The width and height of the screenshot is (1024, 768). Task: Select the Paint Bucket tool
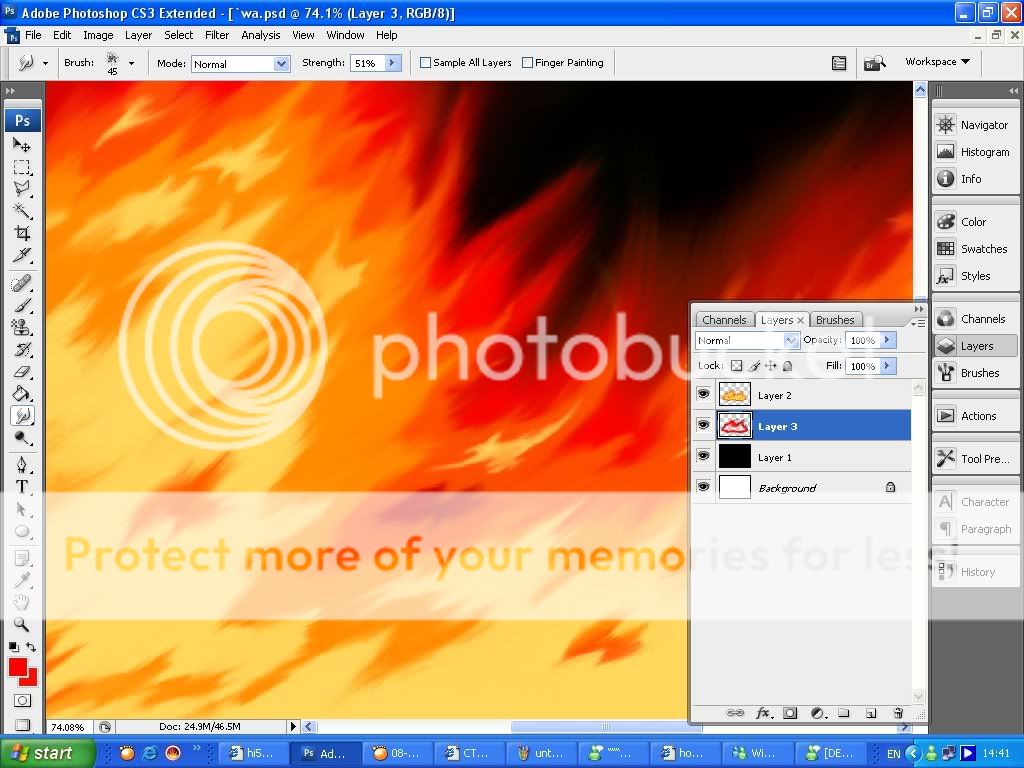pyautogui.click(x=22, y=394)
